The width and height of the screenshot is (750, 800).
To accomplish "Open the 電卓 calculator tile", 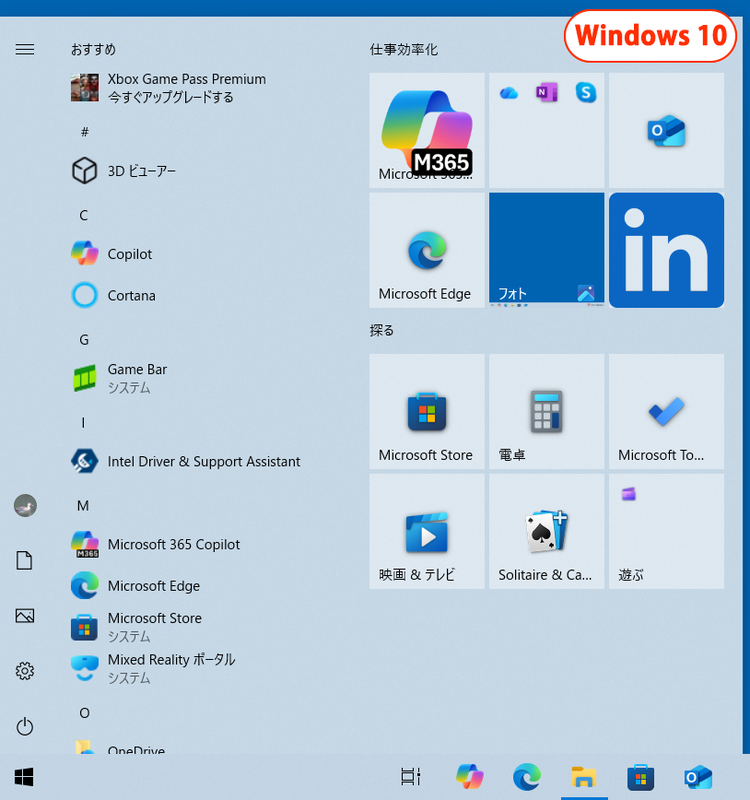I will click(x=546, y=411).
